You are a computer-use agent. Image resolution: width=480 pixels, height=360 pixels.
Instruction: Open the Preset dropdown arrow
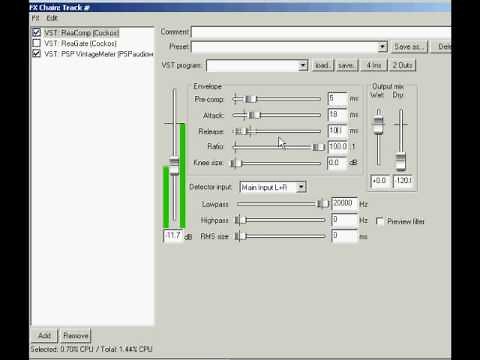(382, 47)
